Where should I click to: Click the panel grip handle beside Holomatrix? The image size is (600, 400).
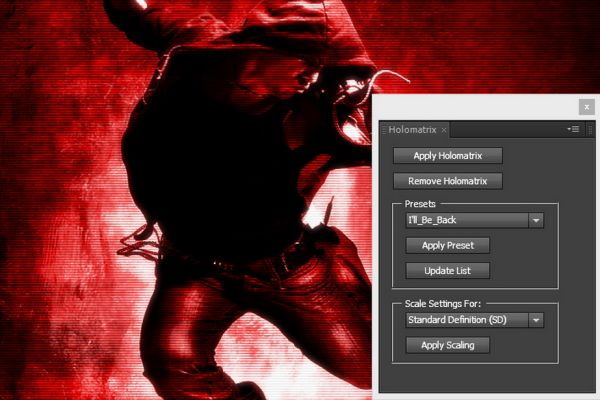click(x=384, y=130)
